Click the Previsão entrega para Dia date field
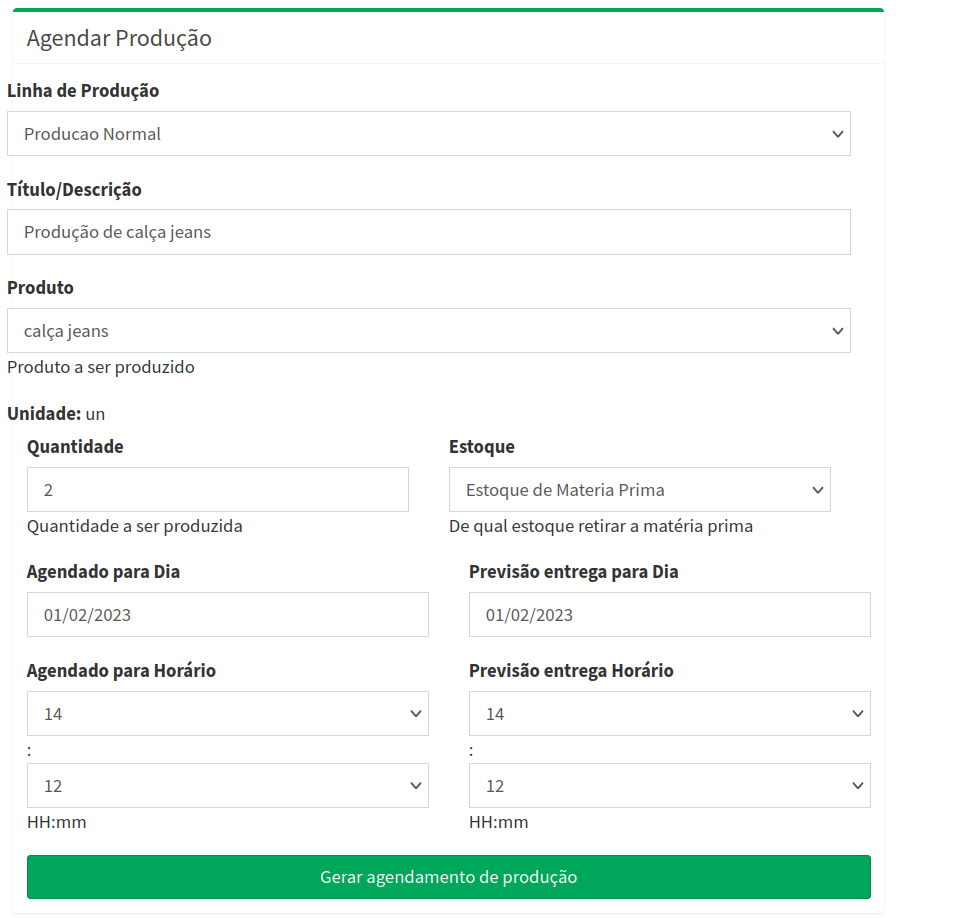Image resolution: width=967 pixels, height=918 pixels. pos(669,615)
